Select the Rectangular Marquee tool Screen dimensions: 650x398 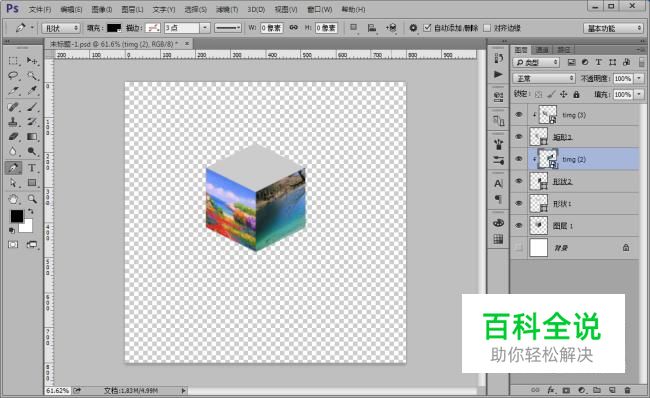13,61
